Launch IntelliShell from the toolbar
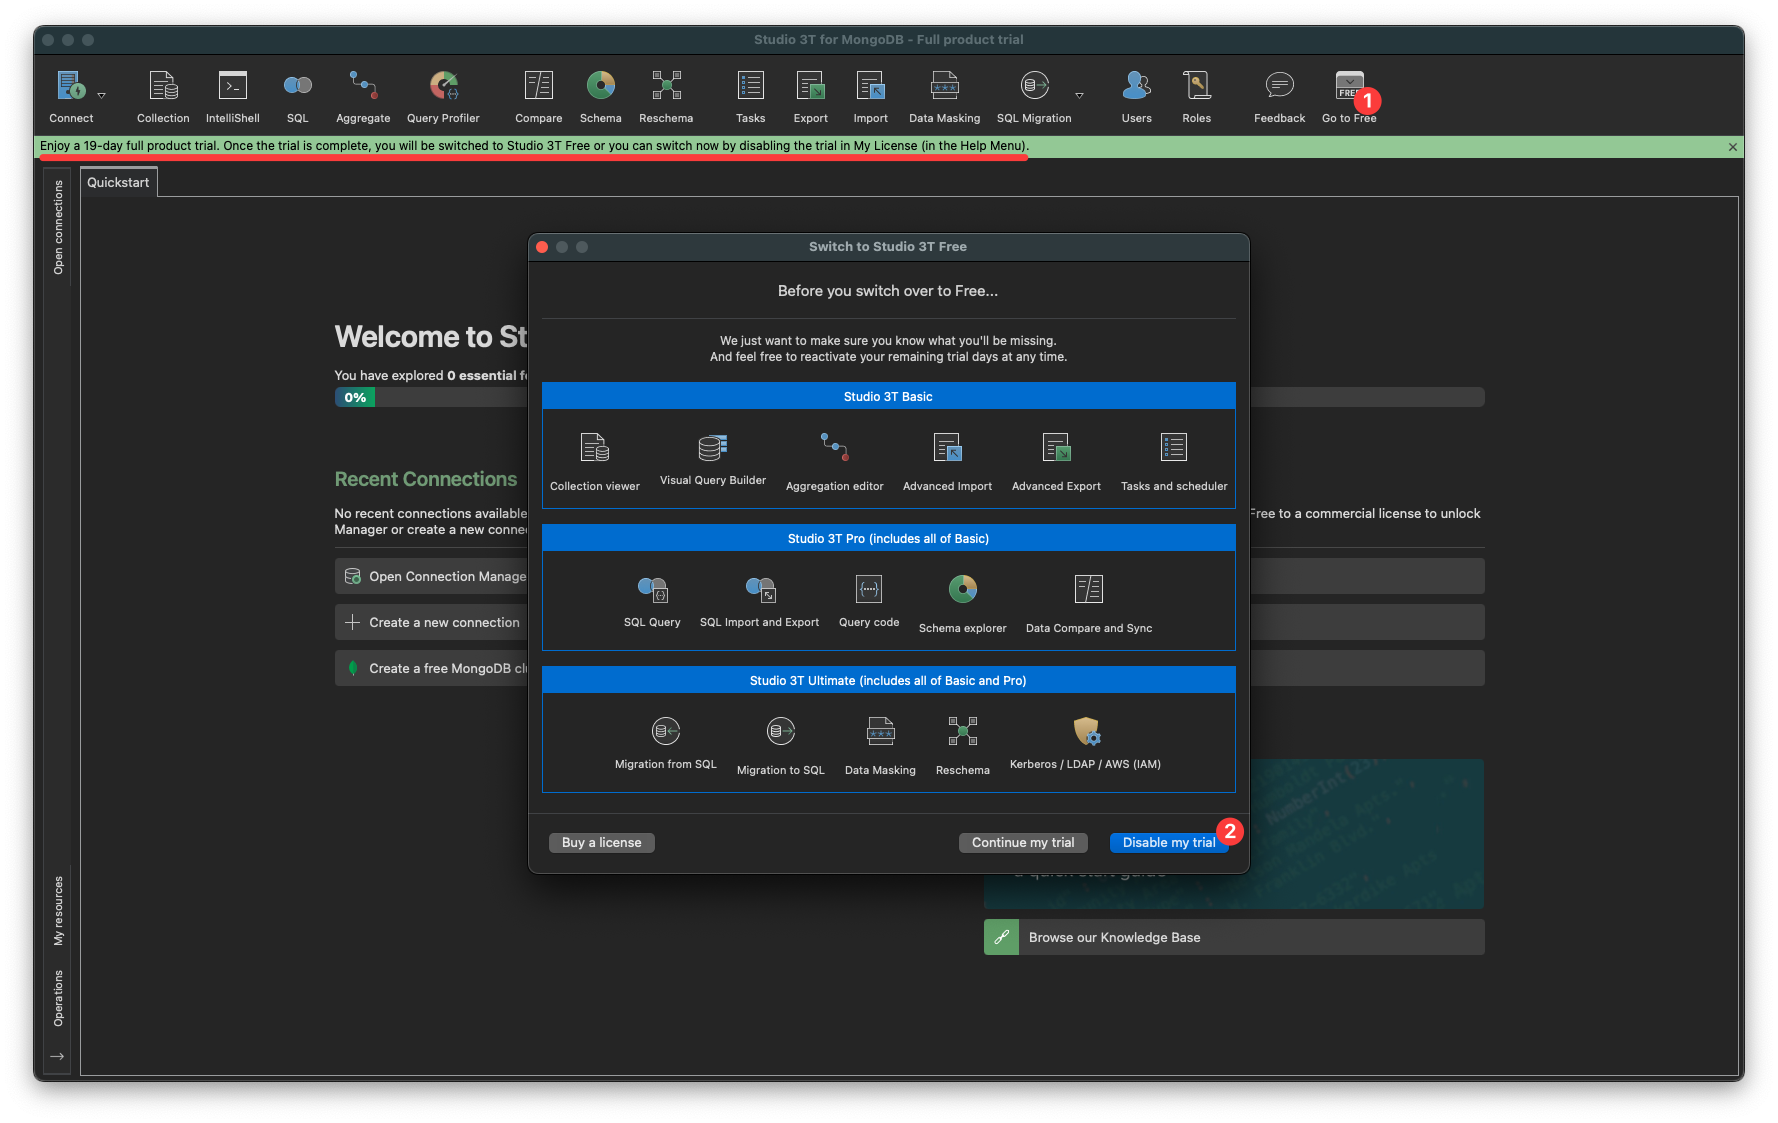The image size is (1778, 1123). [232, 96]
